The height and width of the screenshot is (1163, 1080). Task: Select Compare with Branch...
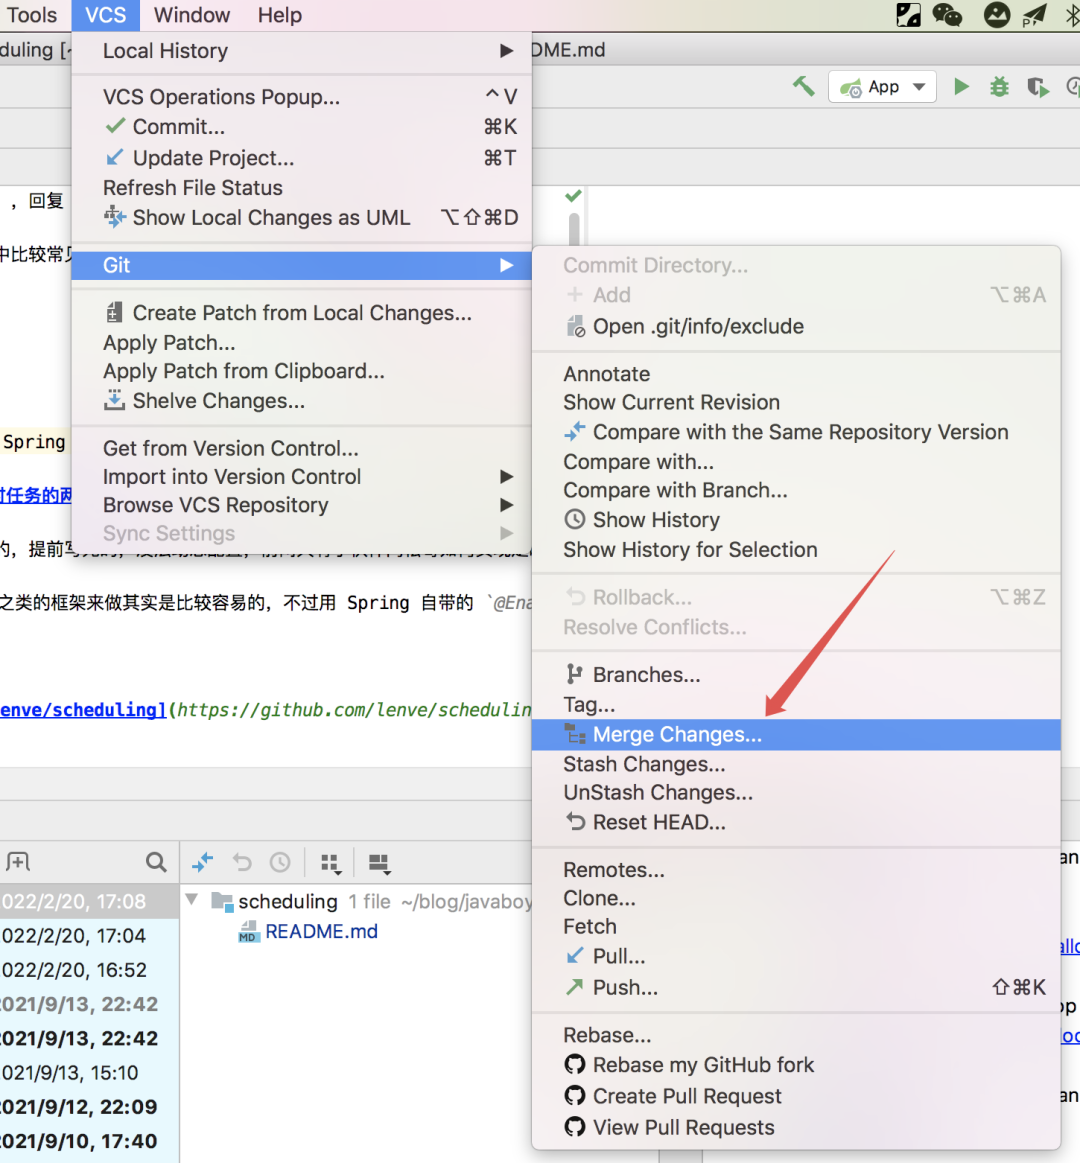point(796,490)
